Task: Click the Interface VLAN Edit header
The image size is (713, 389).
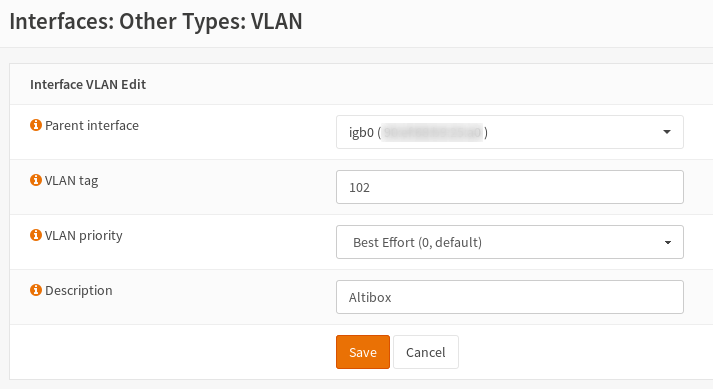Action: (88, 85)
